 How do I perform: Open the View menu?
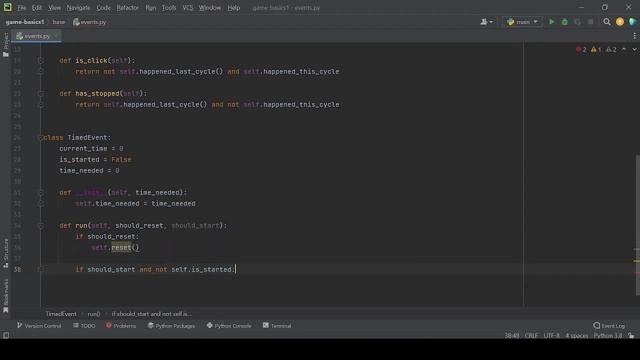54,8
